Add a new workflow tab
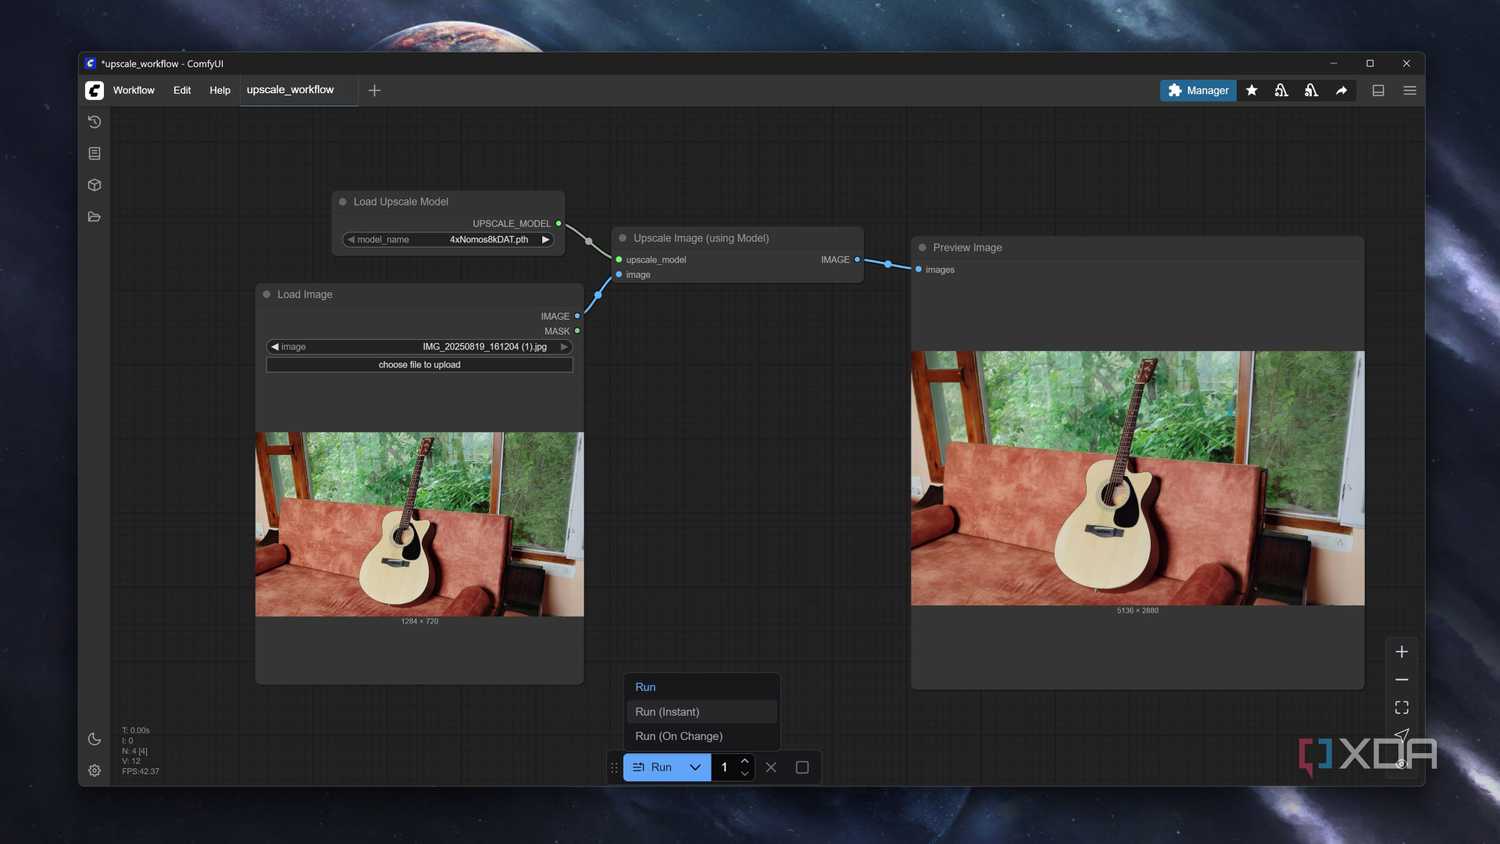This screenshot has height=844, width=1500. pos(374,90)
